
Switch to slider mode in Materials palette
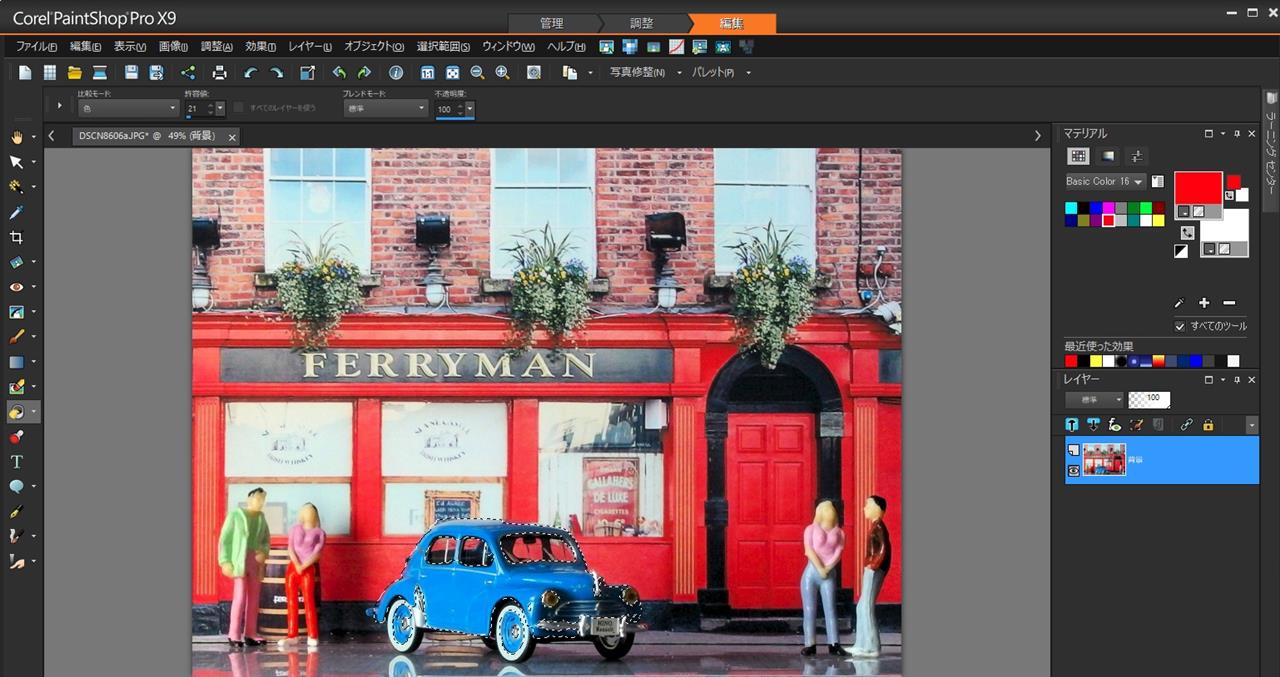pos(1136,156)
